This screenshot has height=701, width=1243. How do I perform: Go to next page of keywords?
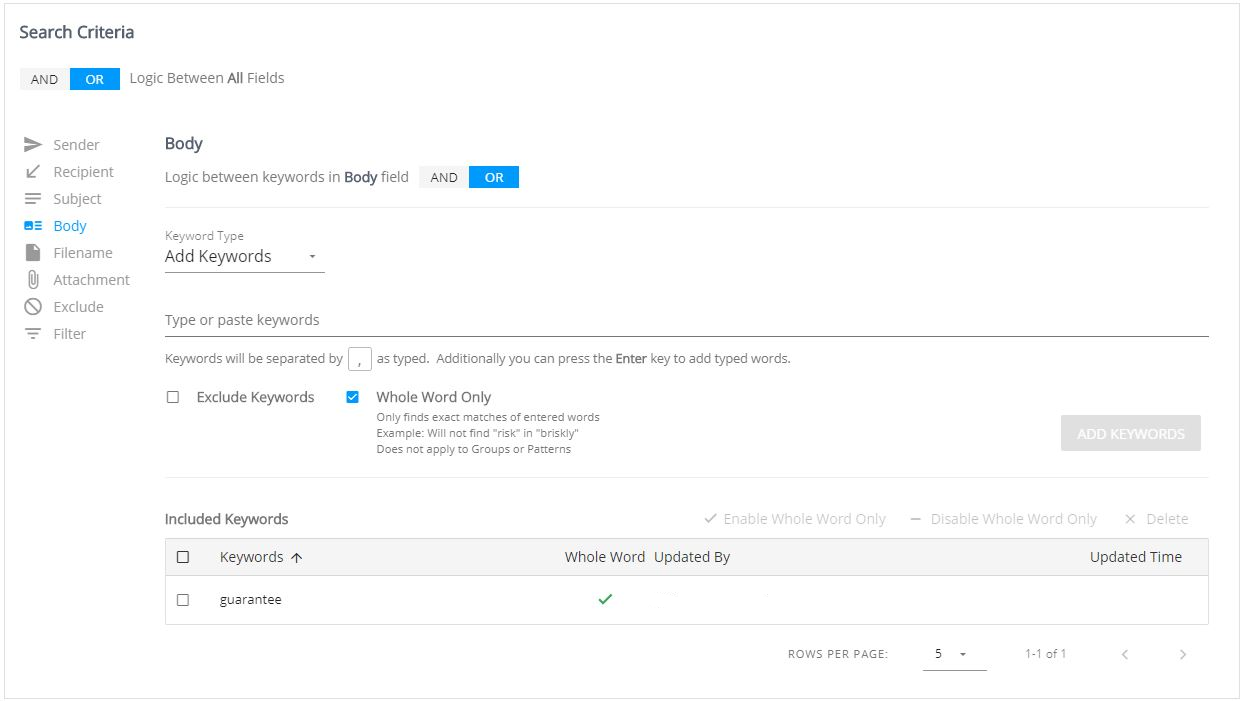[1182, 654]
